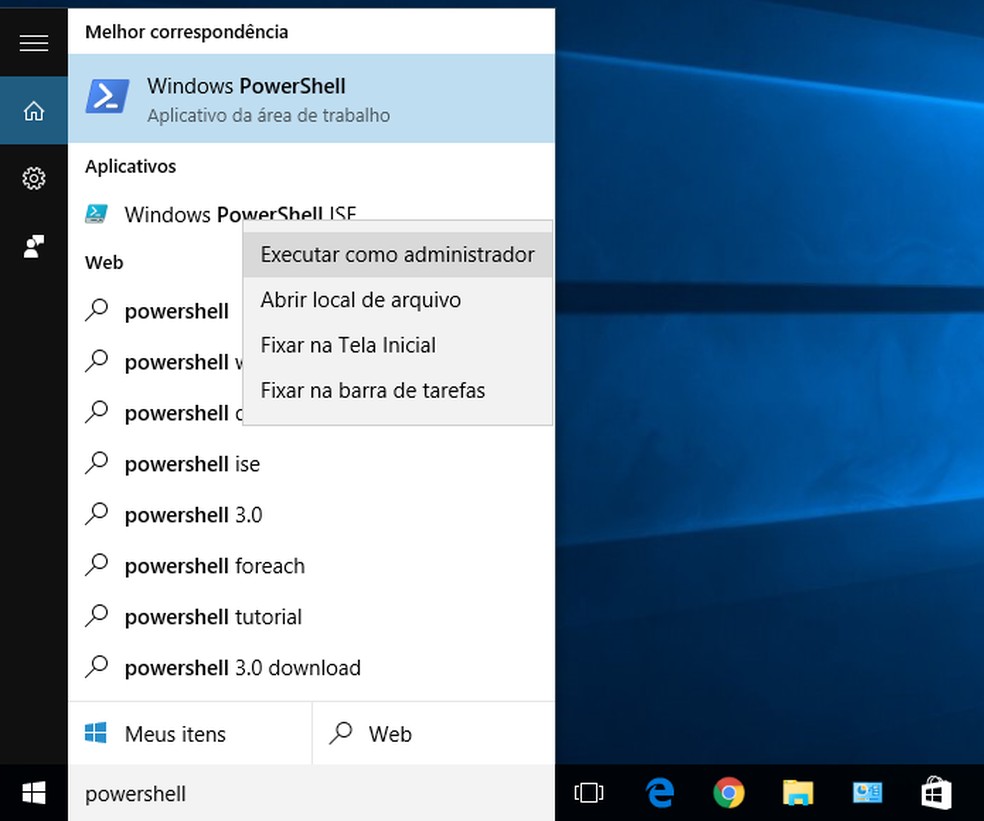
Task: Open Windows PowerShell ISE
Action: pos(200,214)
